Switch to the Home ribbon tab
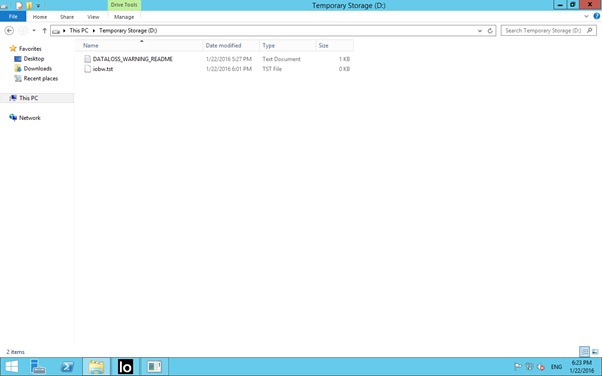Image resolution: width=602 pixels, height=376 pixels. click(x=40, y=17)
